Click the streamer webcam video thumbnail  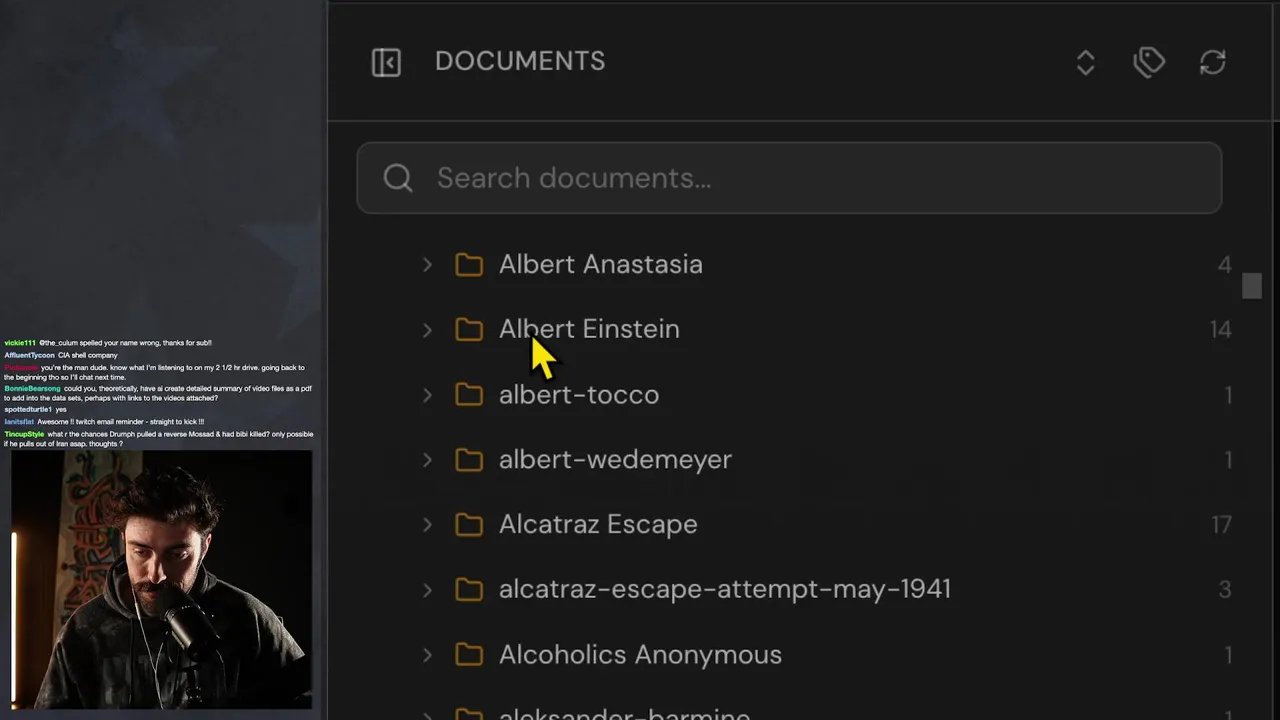click(x=162, y=580)
